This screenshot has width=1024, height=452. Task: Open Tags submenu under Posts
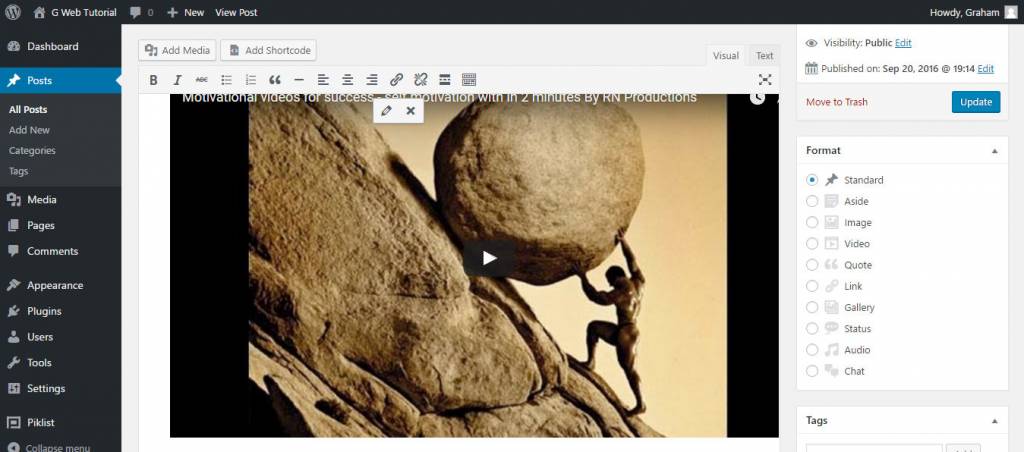point(18,171)
